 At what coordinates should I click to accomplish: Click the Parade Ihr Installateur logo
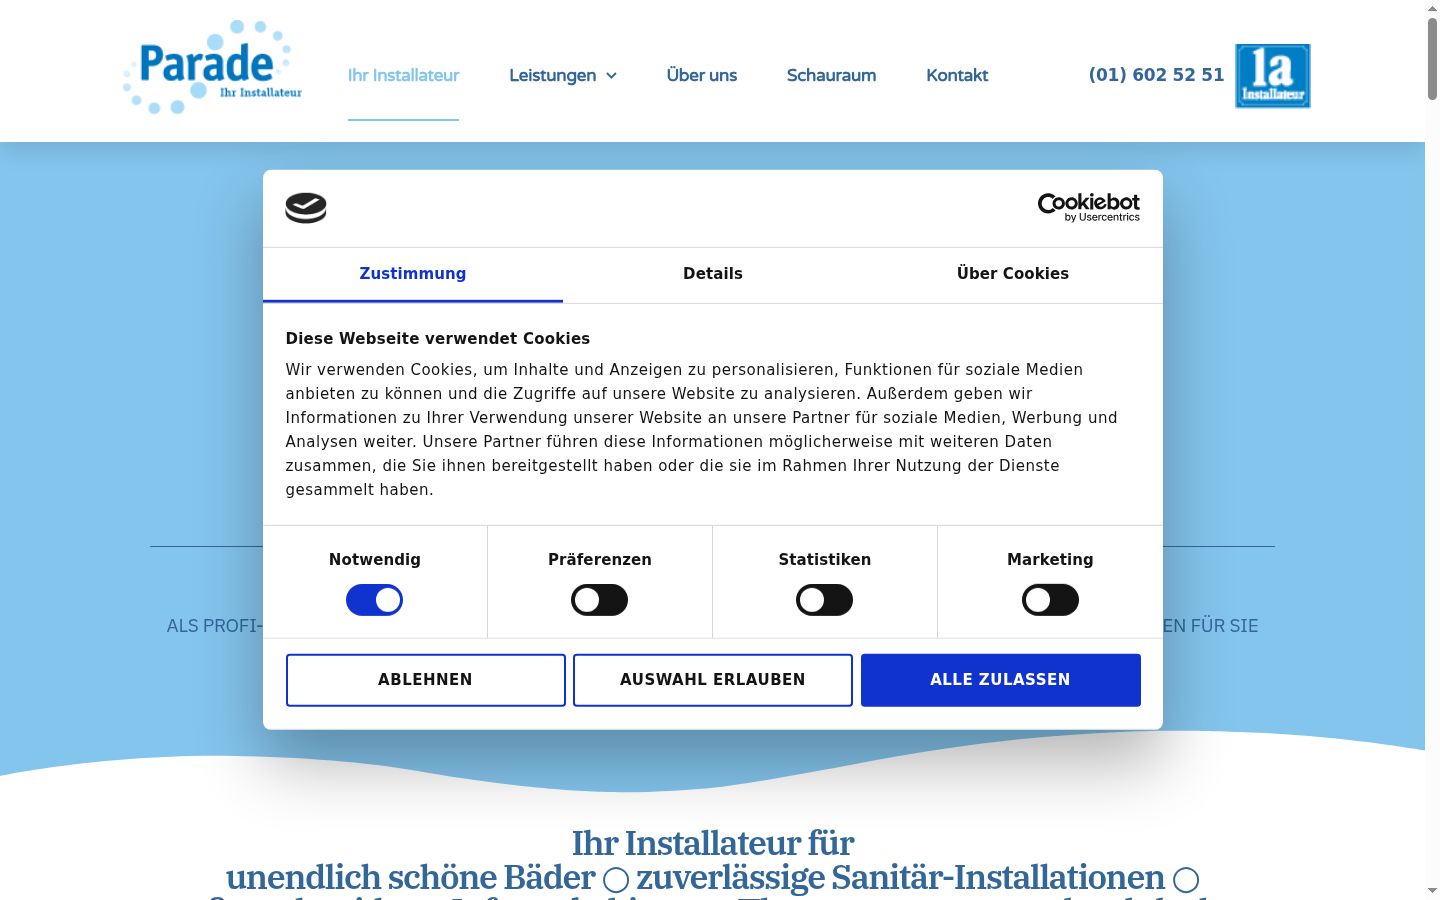212,67
